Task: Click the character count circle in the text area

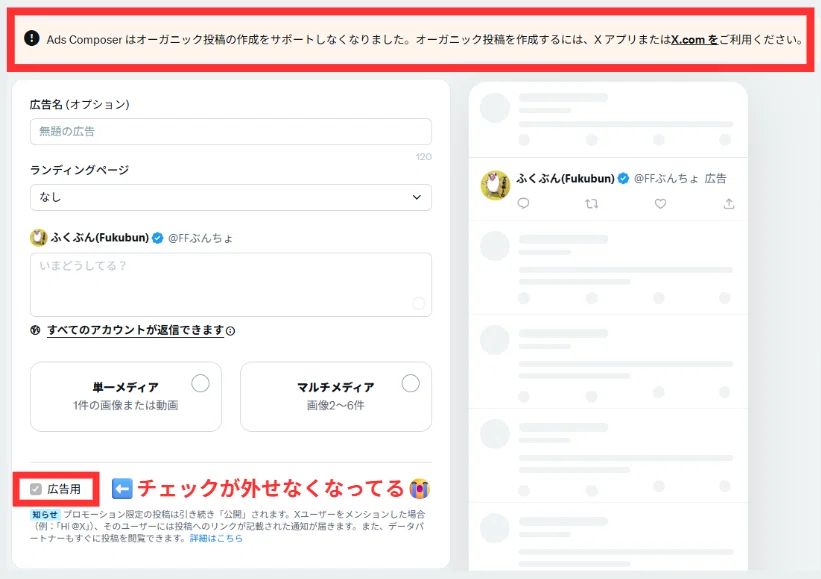Action: coord(418,304)
